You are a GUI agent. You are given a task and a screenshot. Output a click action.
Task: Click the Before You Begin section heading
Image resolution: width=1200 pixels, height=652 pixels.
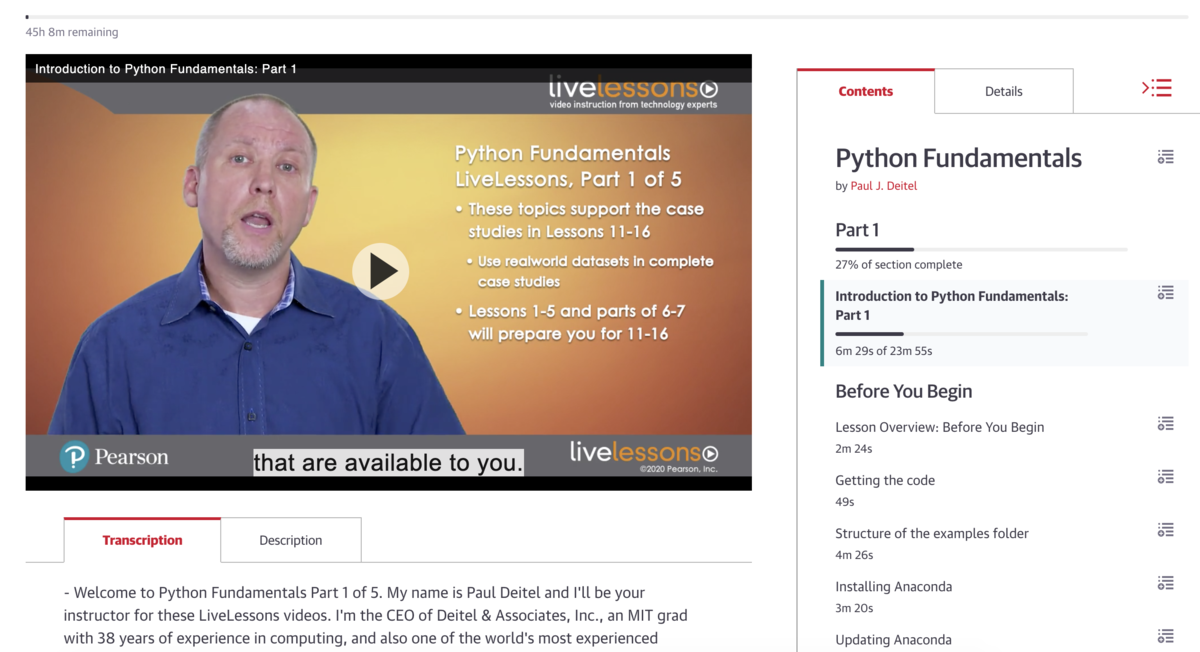(904, 391)
